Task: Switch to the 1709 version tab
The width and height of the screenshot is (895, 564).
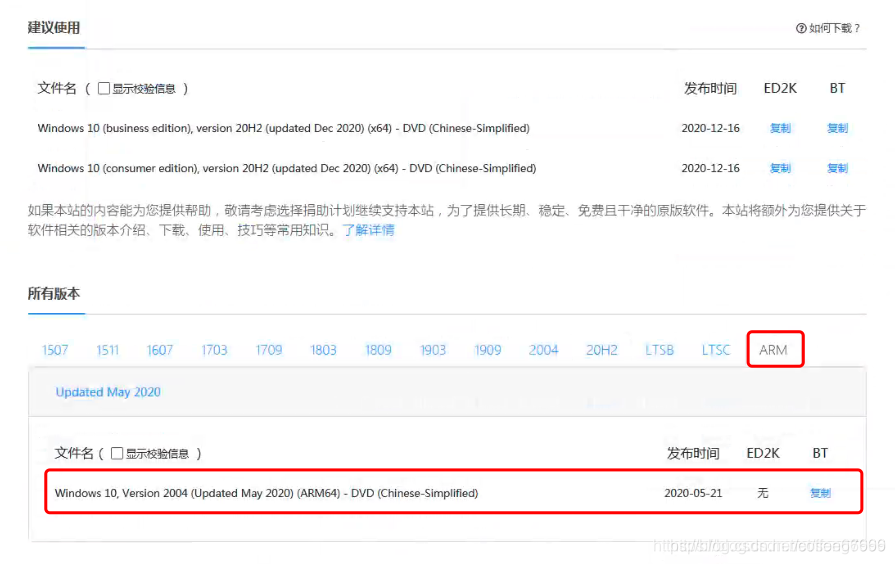Action: point(269,350)
